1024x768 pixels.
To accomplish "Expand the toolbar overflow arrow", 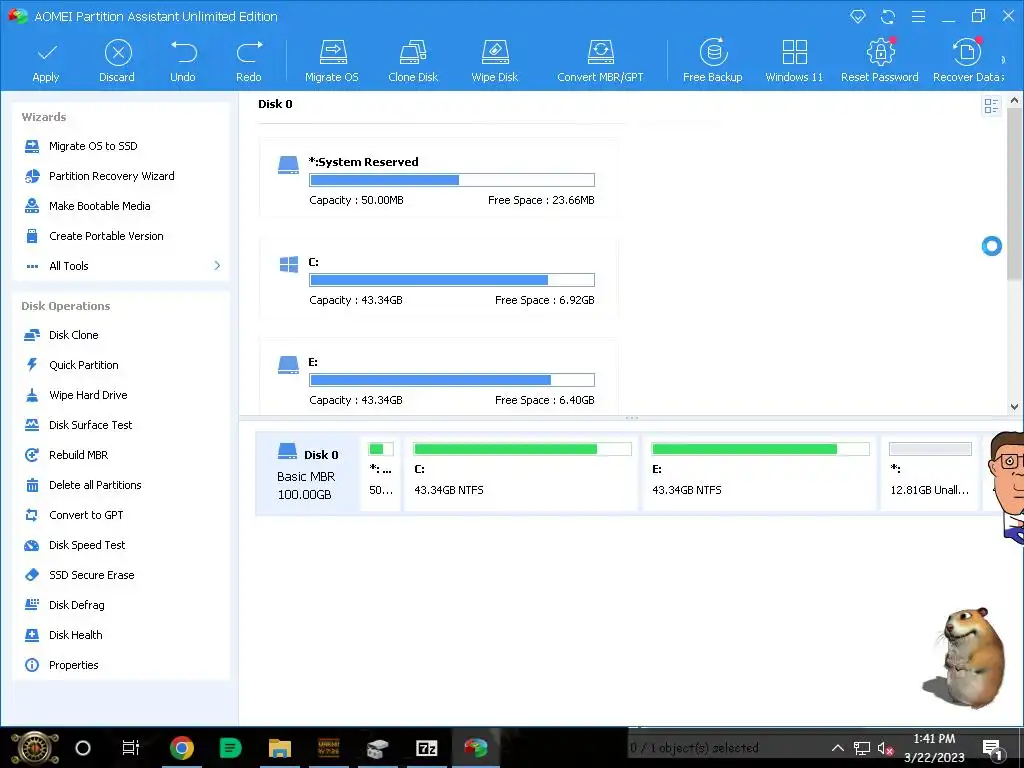I will (1004, 60).
